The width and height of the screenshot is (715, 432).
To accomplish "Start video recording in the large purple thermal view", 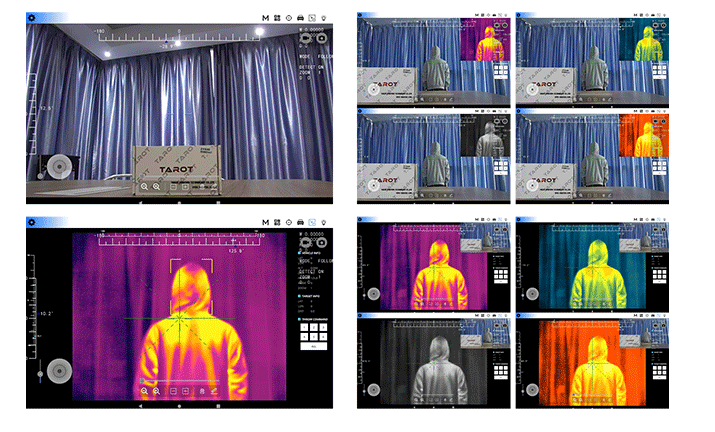I will pyautogui.click(x=305, y=242).
